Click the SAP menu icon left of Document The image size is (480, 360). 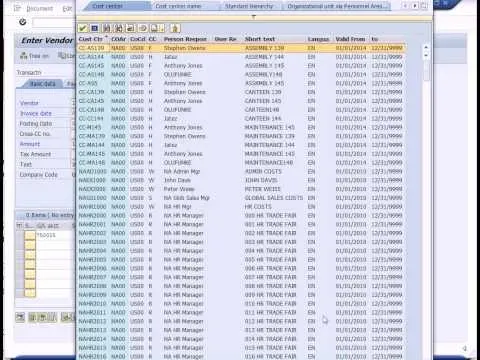tap(17, 8)
